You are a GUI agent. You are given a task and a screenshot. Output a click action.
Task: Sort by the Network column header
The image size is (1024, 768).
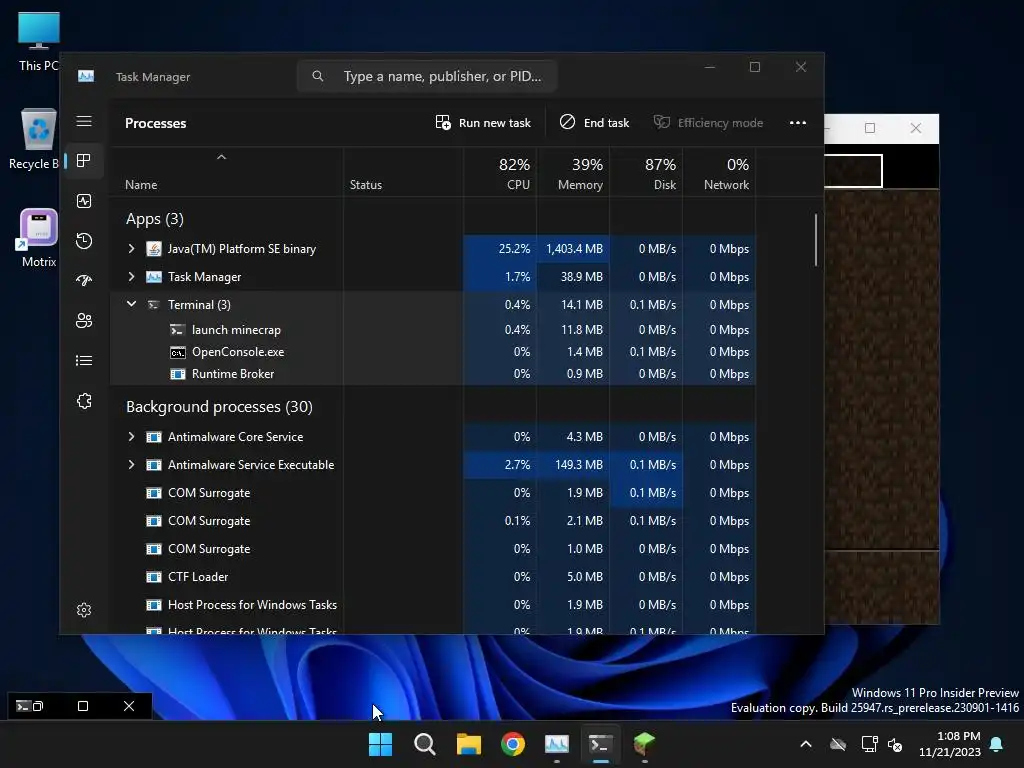[x=720, y=173]
